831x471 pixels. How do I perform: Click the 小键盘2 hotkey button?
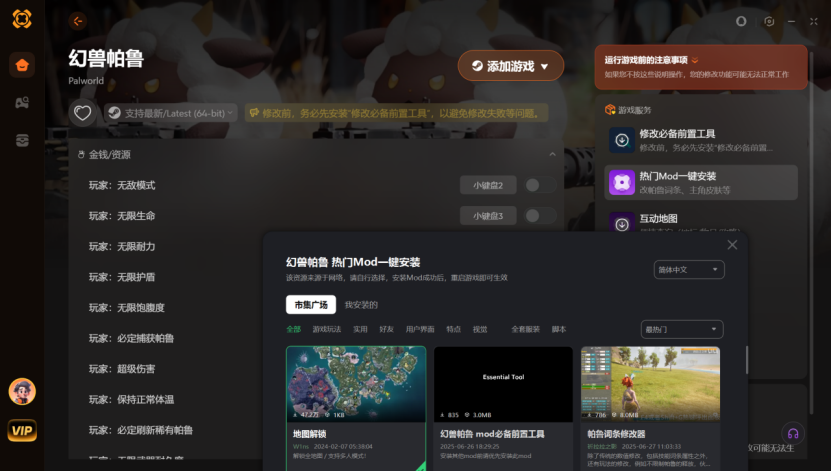tap(488, 185)
